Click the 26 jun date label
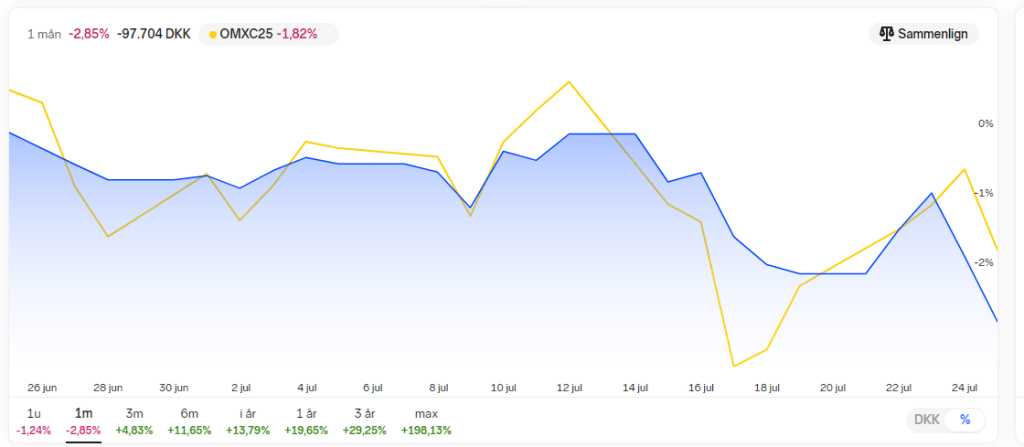Viewport: 1024px width, 447px height. click(42, 388)
